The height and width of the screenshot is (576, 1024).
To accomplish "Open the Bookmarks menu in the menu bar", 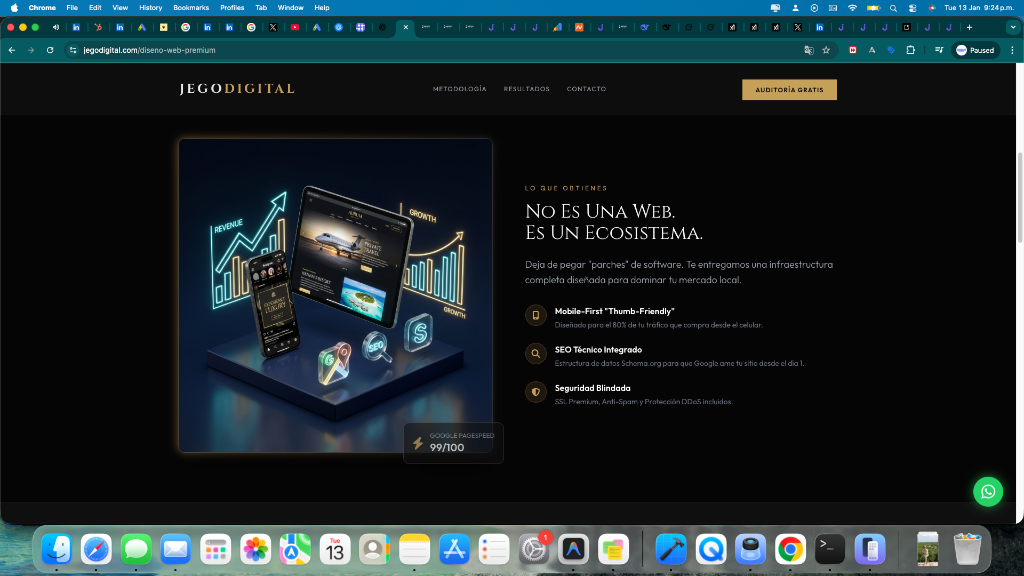I will pyautogui.click(x=190, y=8).
